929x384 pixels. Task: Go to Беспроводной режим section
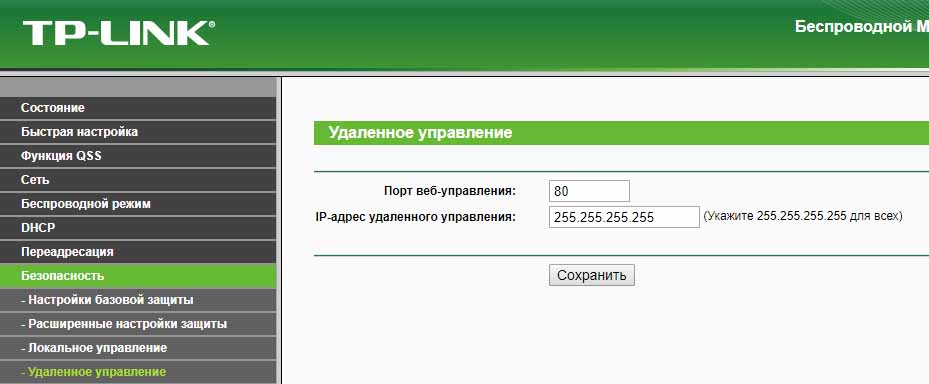138,204
